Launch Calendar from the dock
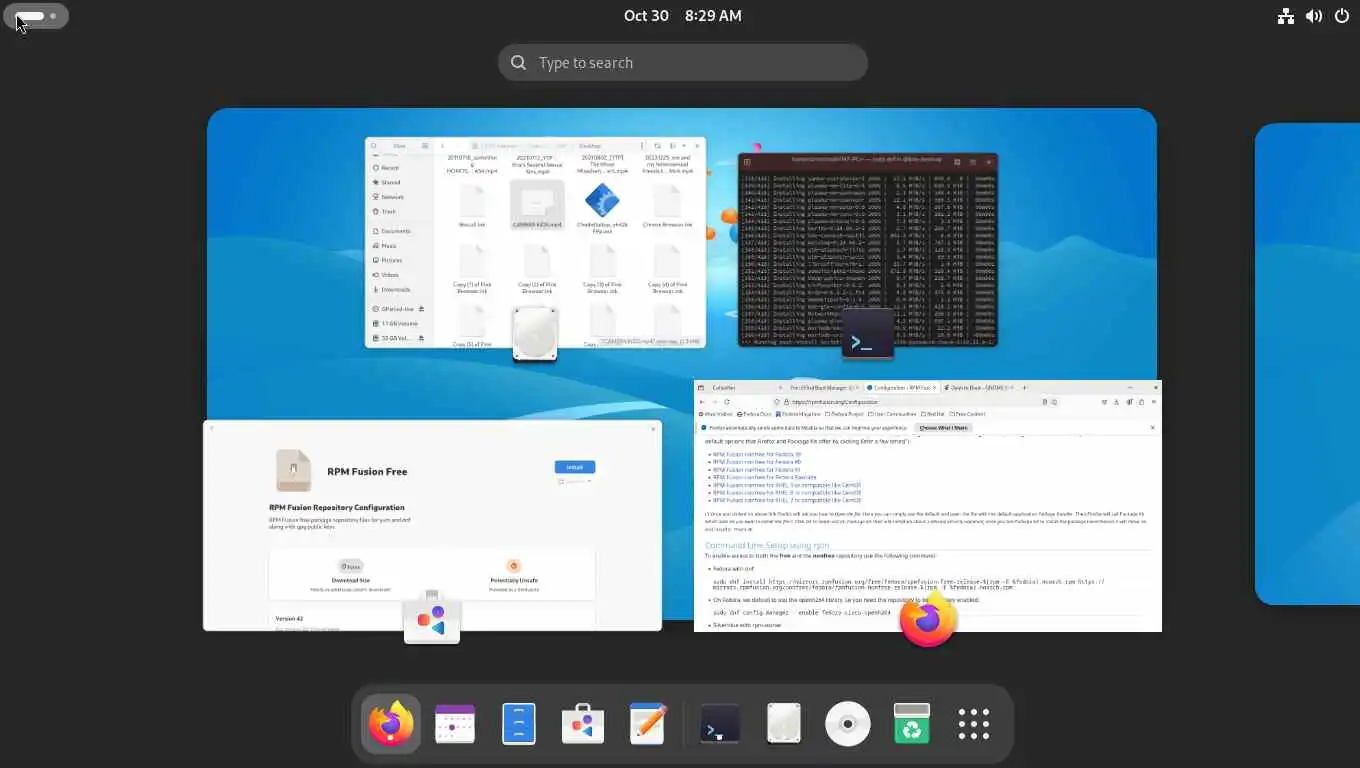The height and width of the screenshot is (768, 1360). [x=455, y=724]
